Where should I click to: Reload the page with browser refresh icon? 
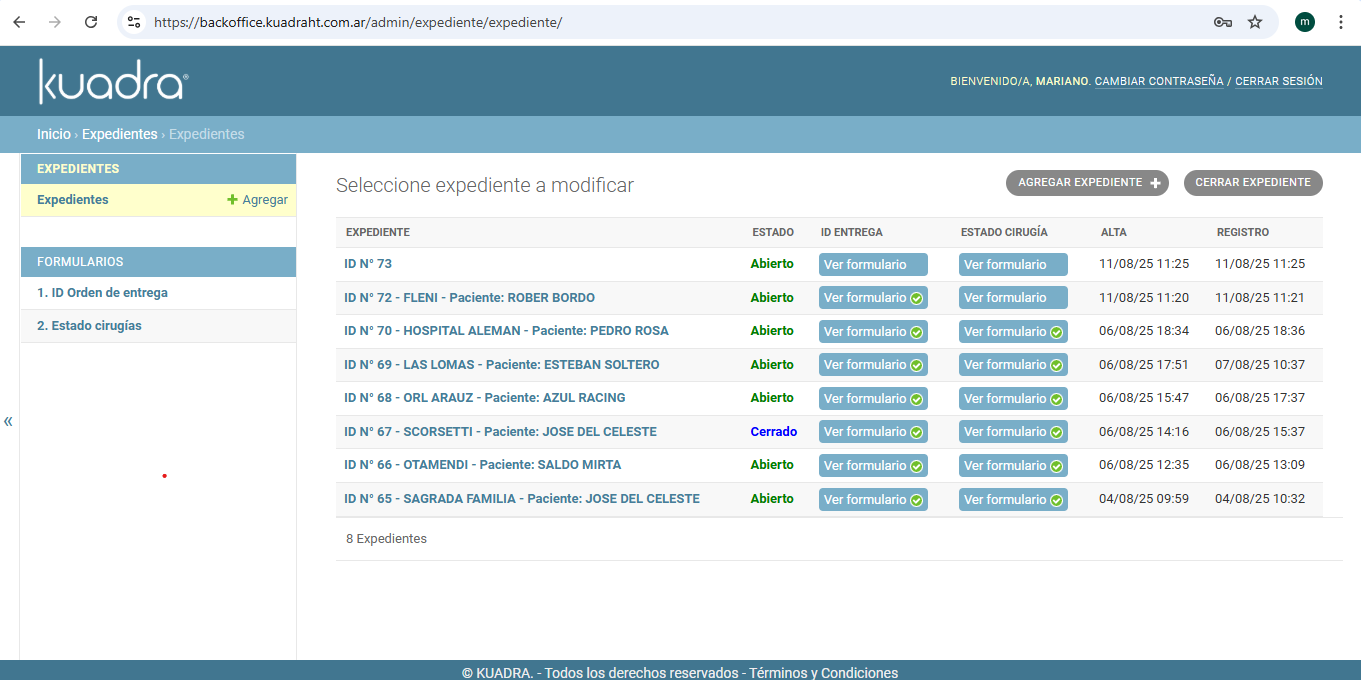91,22
